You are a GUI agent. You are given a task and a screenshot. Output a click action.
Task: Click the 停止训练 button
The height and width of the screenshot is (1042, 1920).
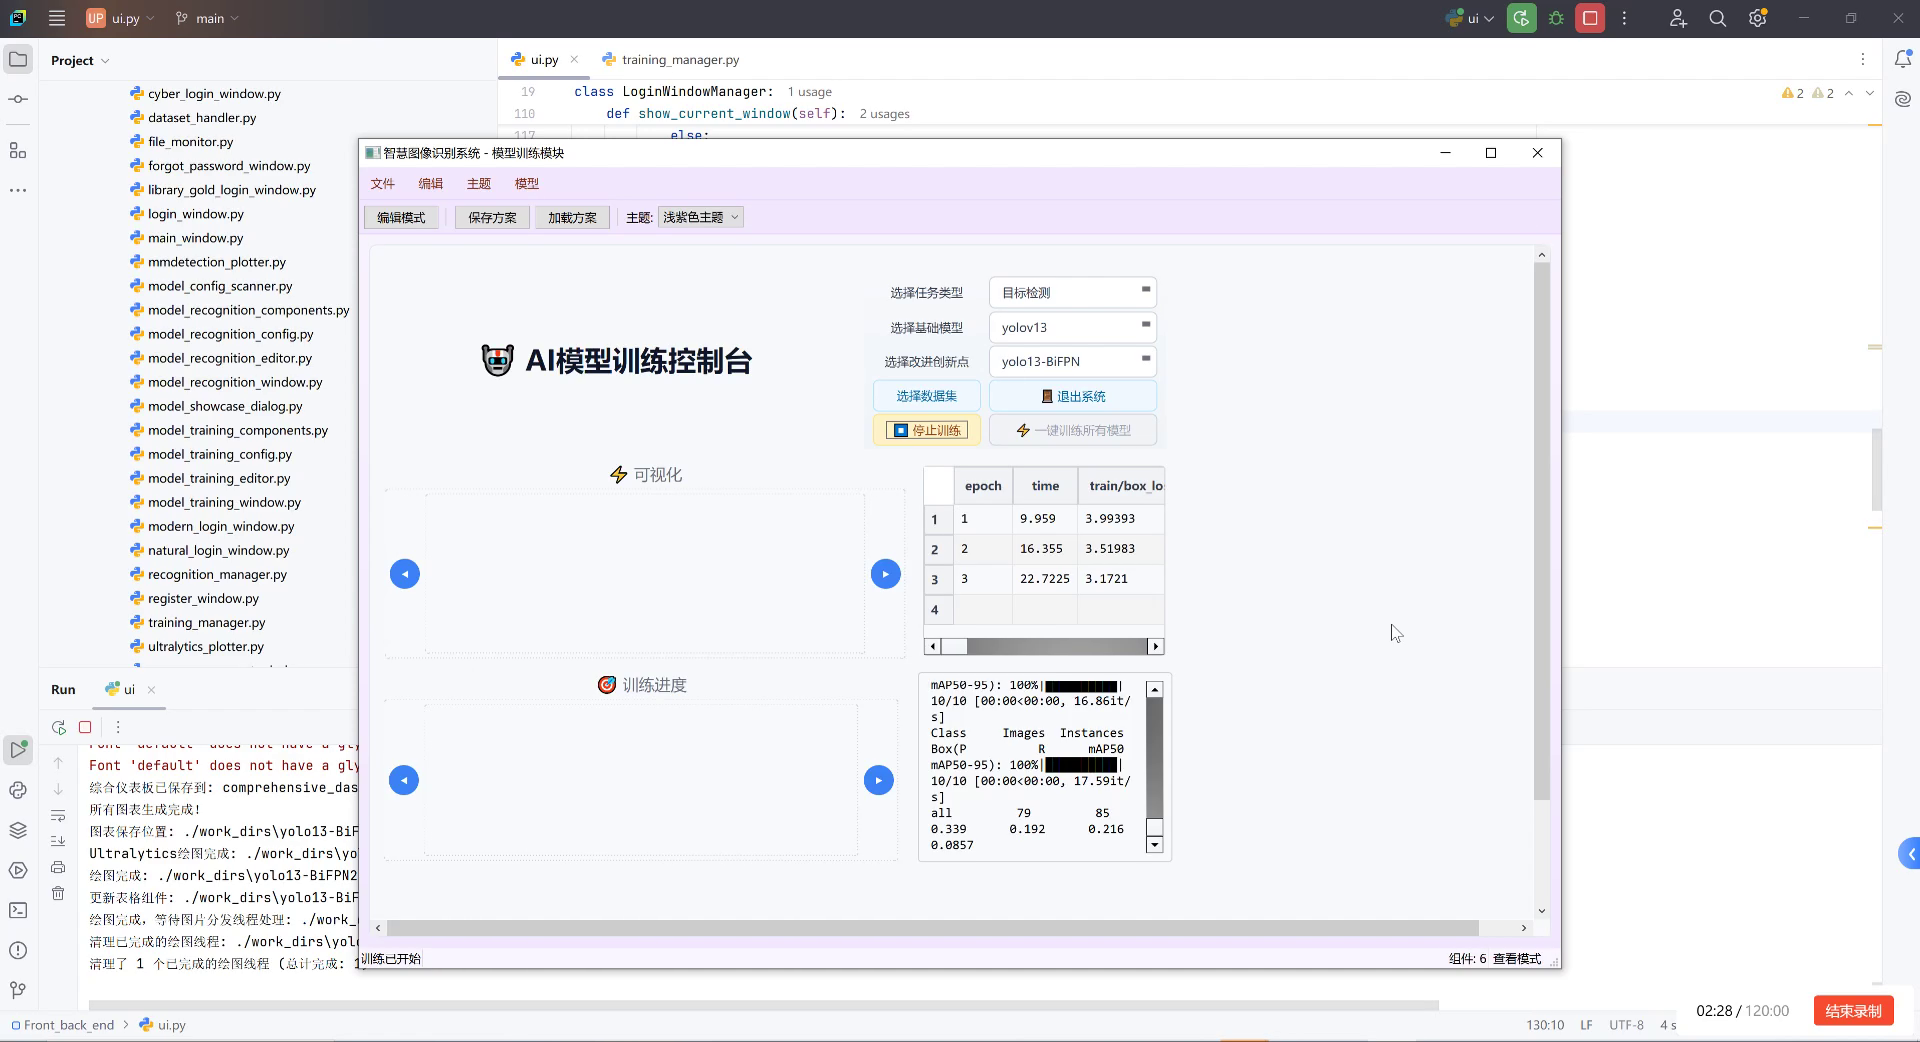(927, 430)
